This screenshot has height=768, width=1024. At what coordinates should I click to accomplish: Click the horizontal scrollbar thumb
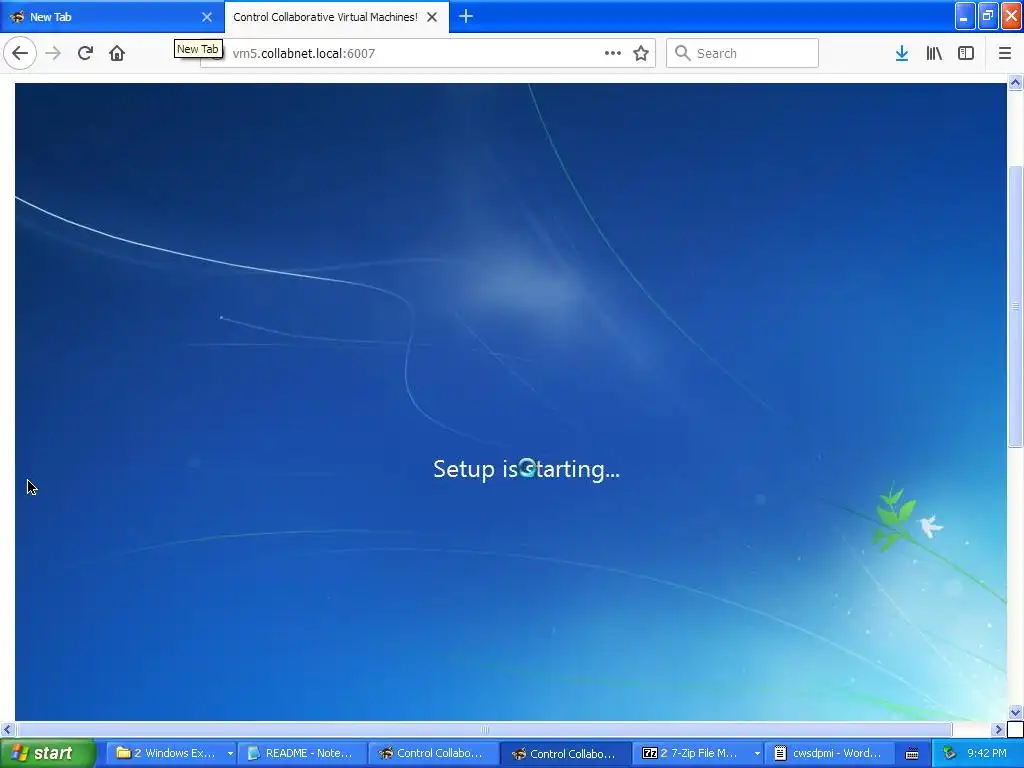tap(483, 729)
